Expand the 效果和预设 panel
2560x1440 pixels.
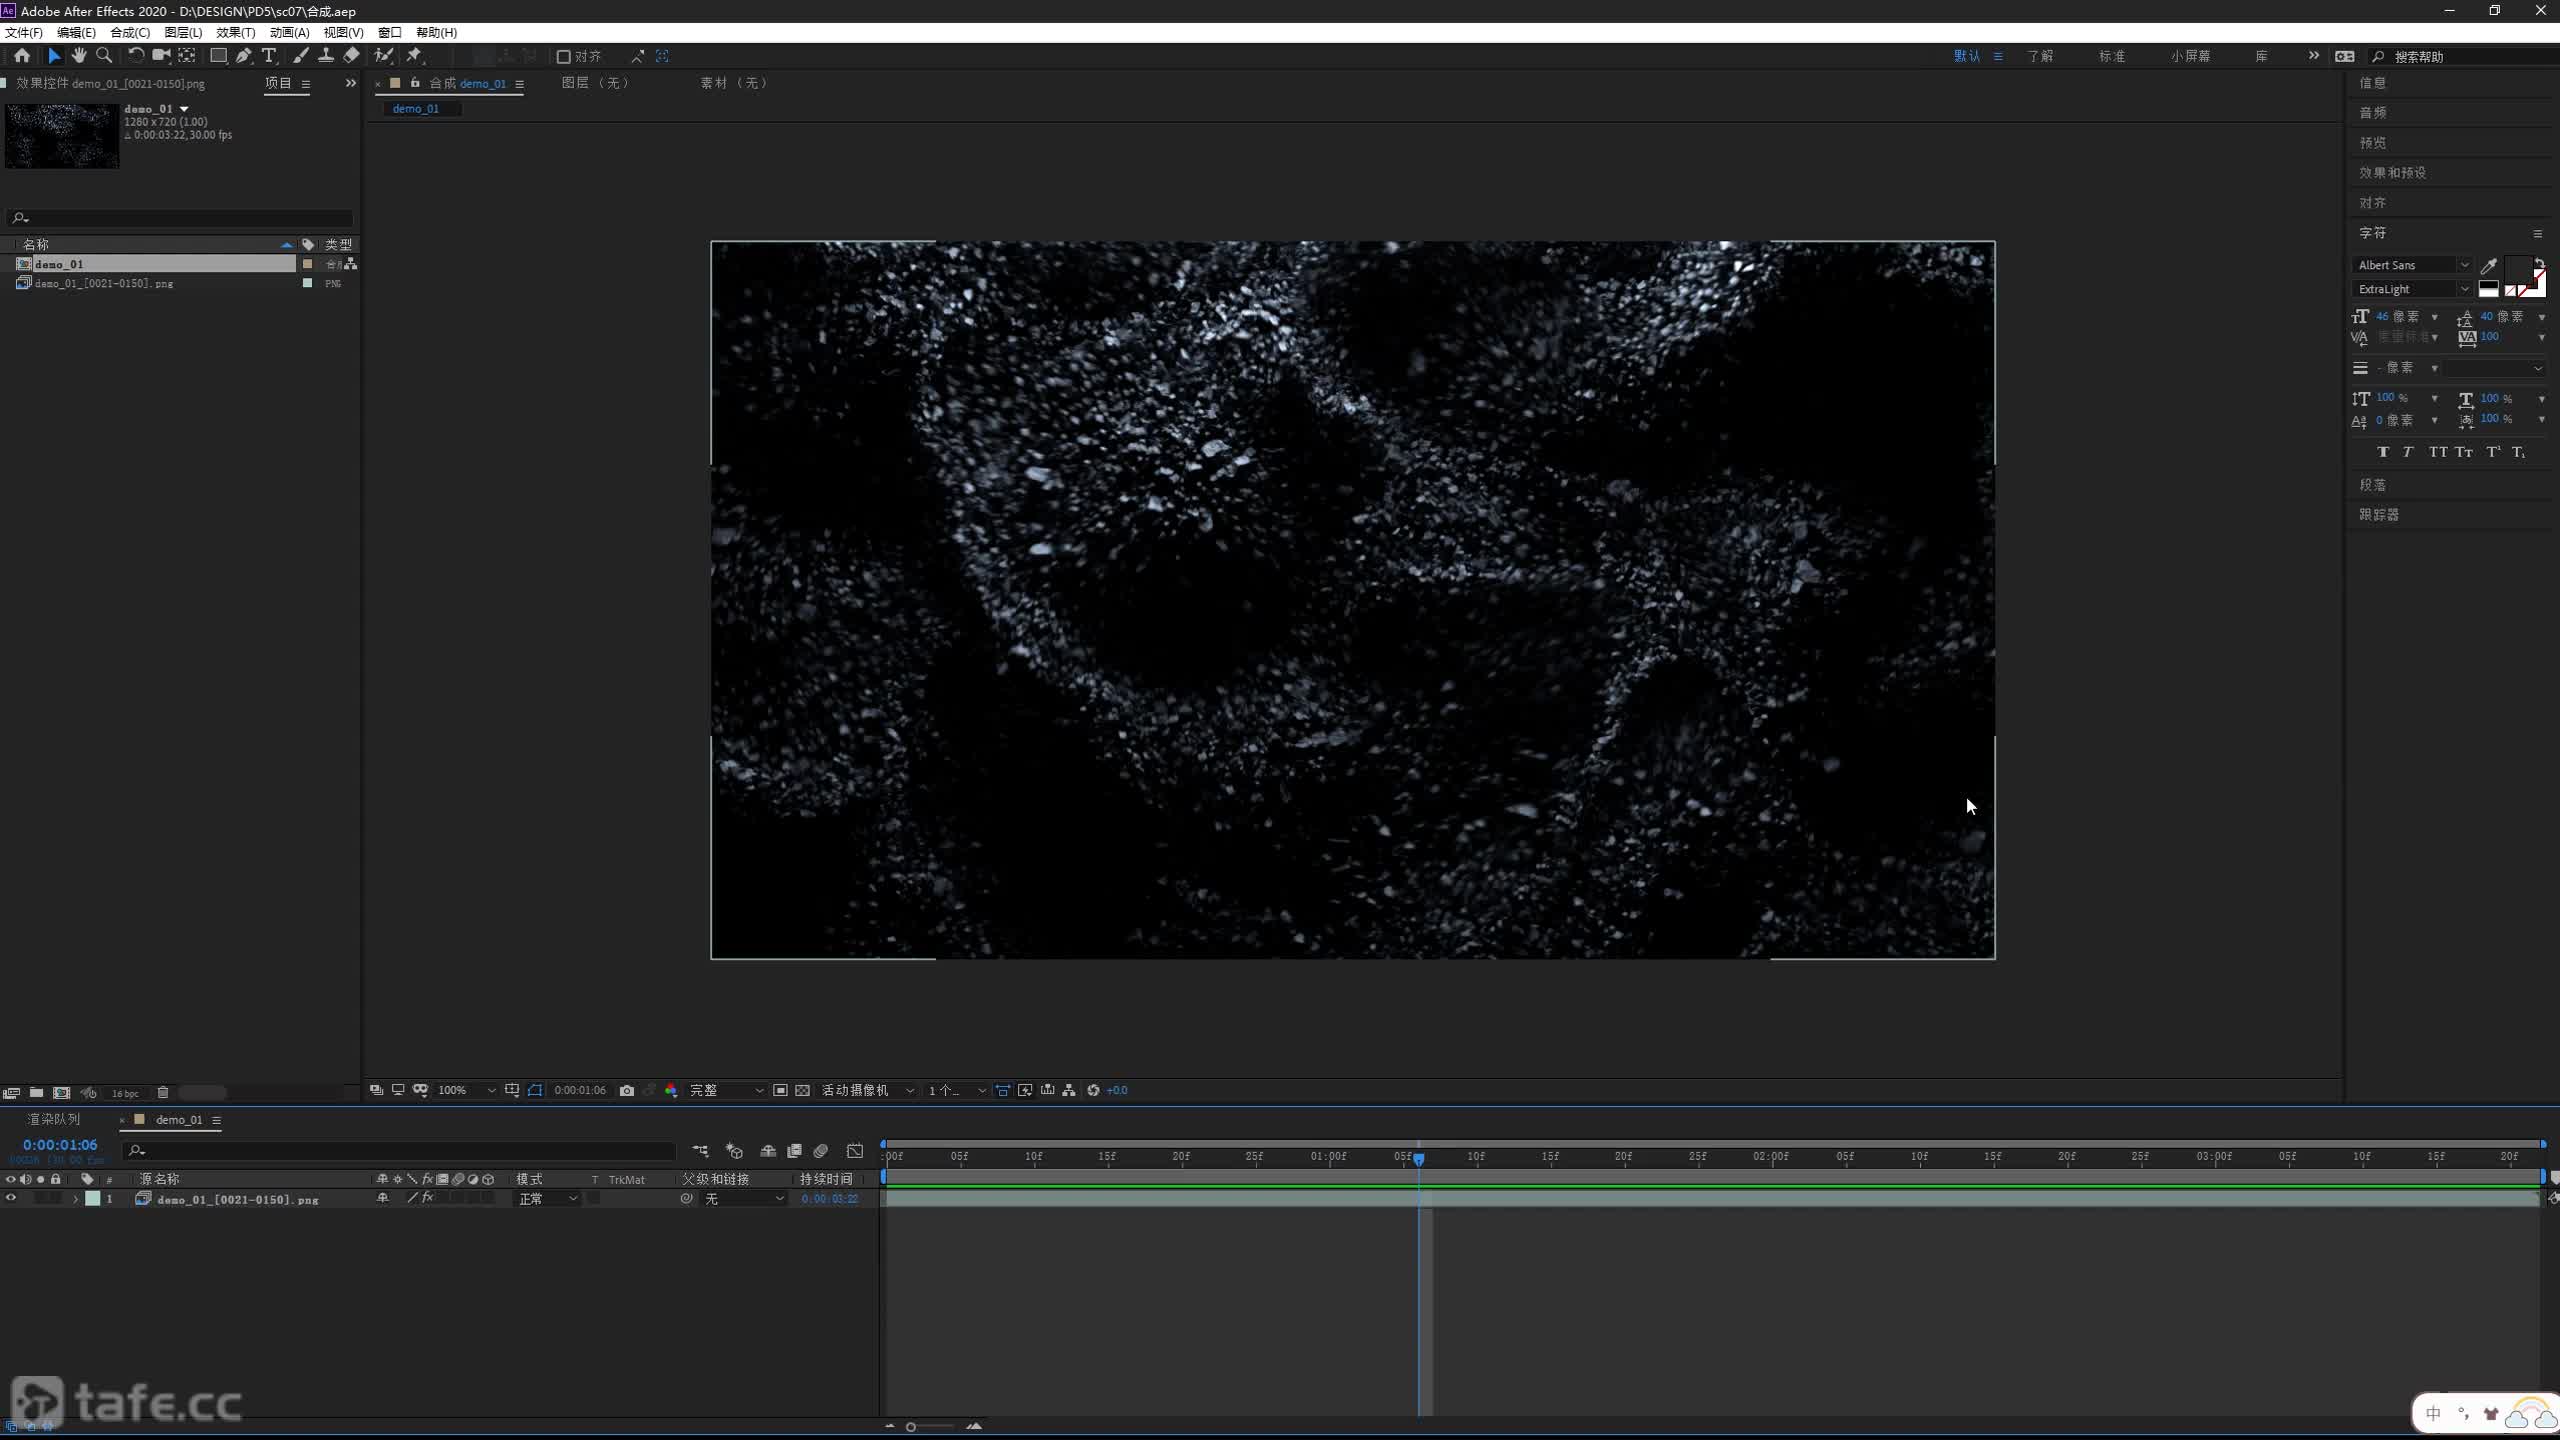(x=2393, y=172)
